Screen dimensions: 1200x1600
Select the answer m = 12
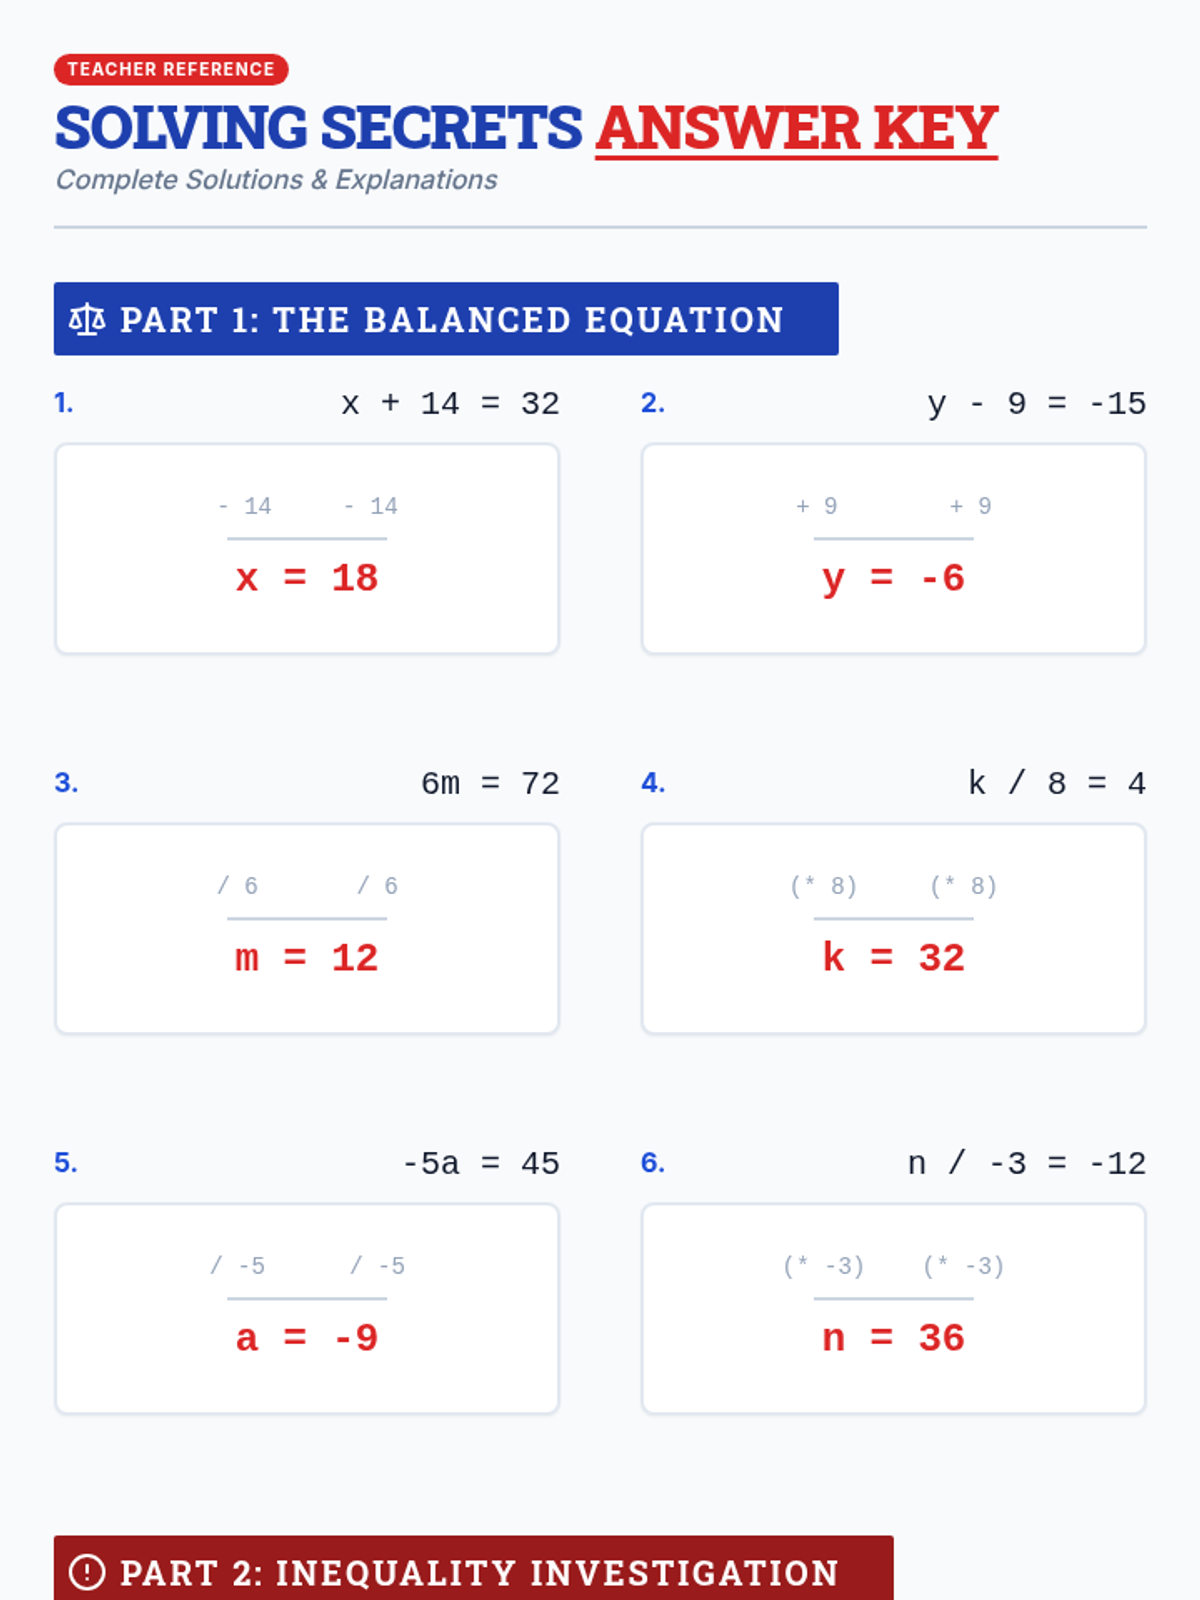307,958
